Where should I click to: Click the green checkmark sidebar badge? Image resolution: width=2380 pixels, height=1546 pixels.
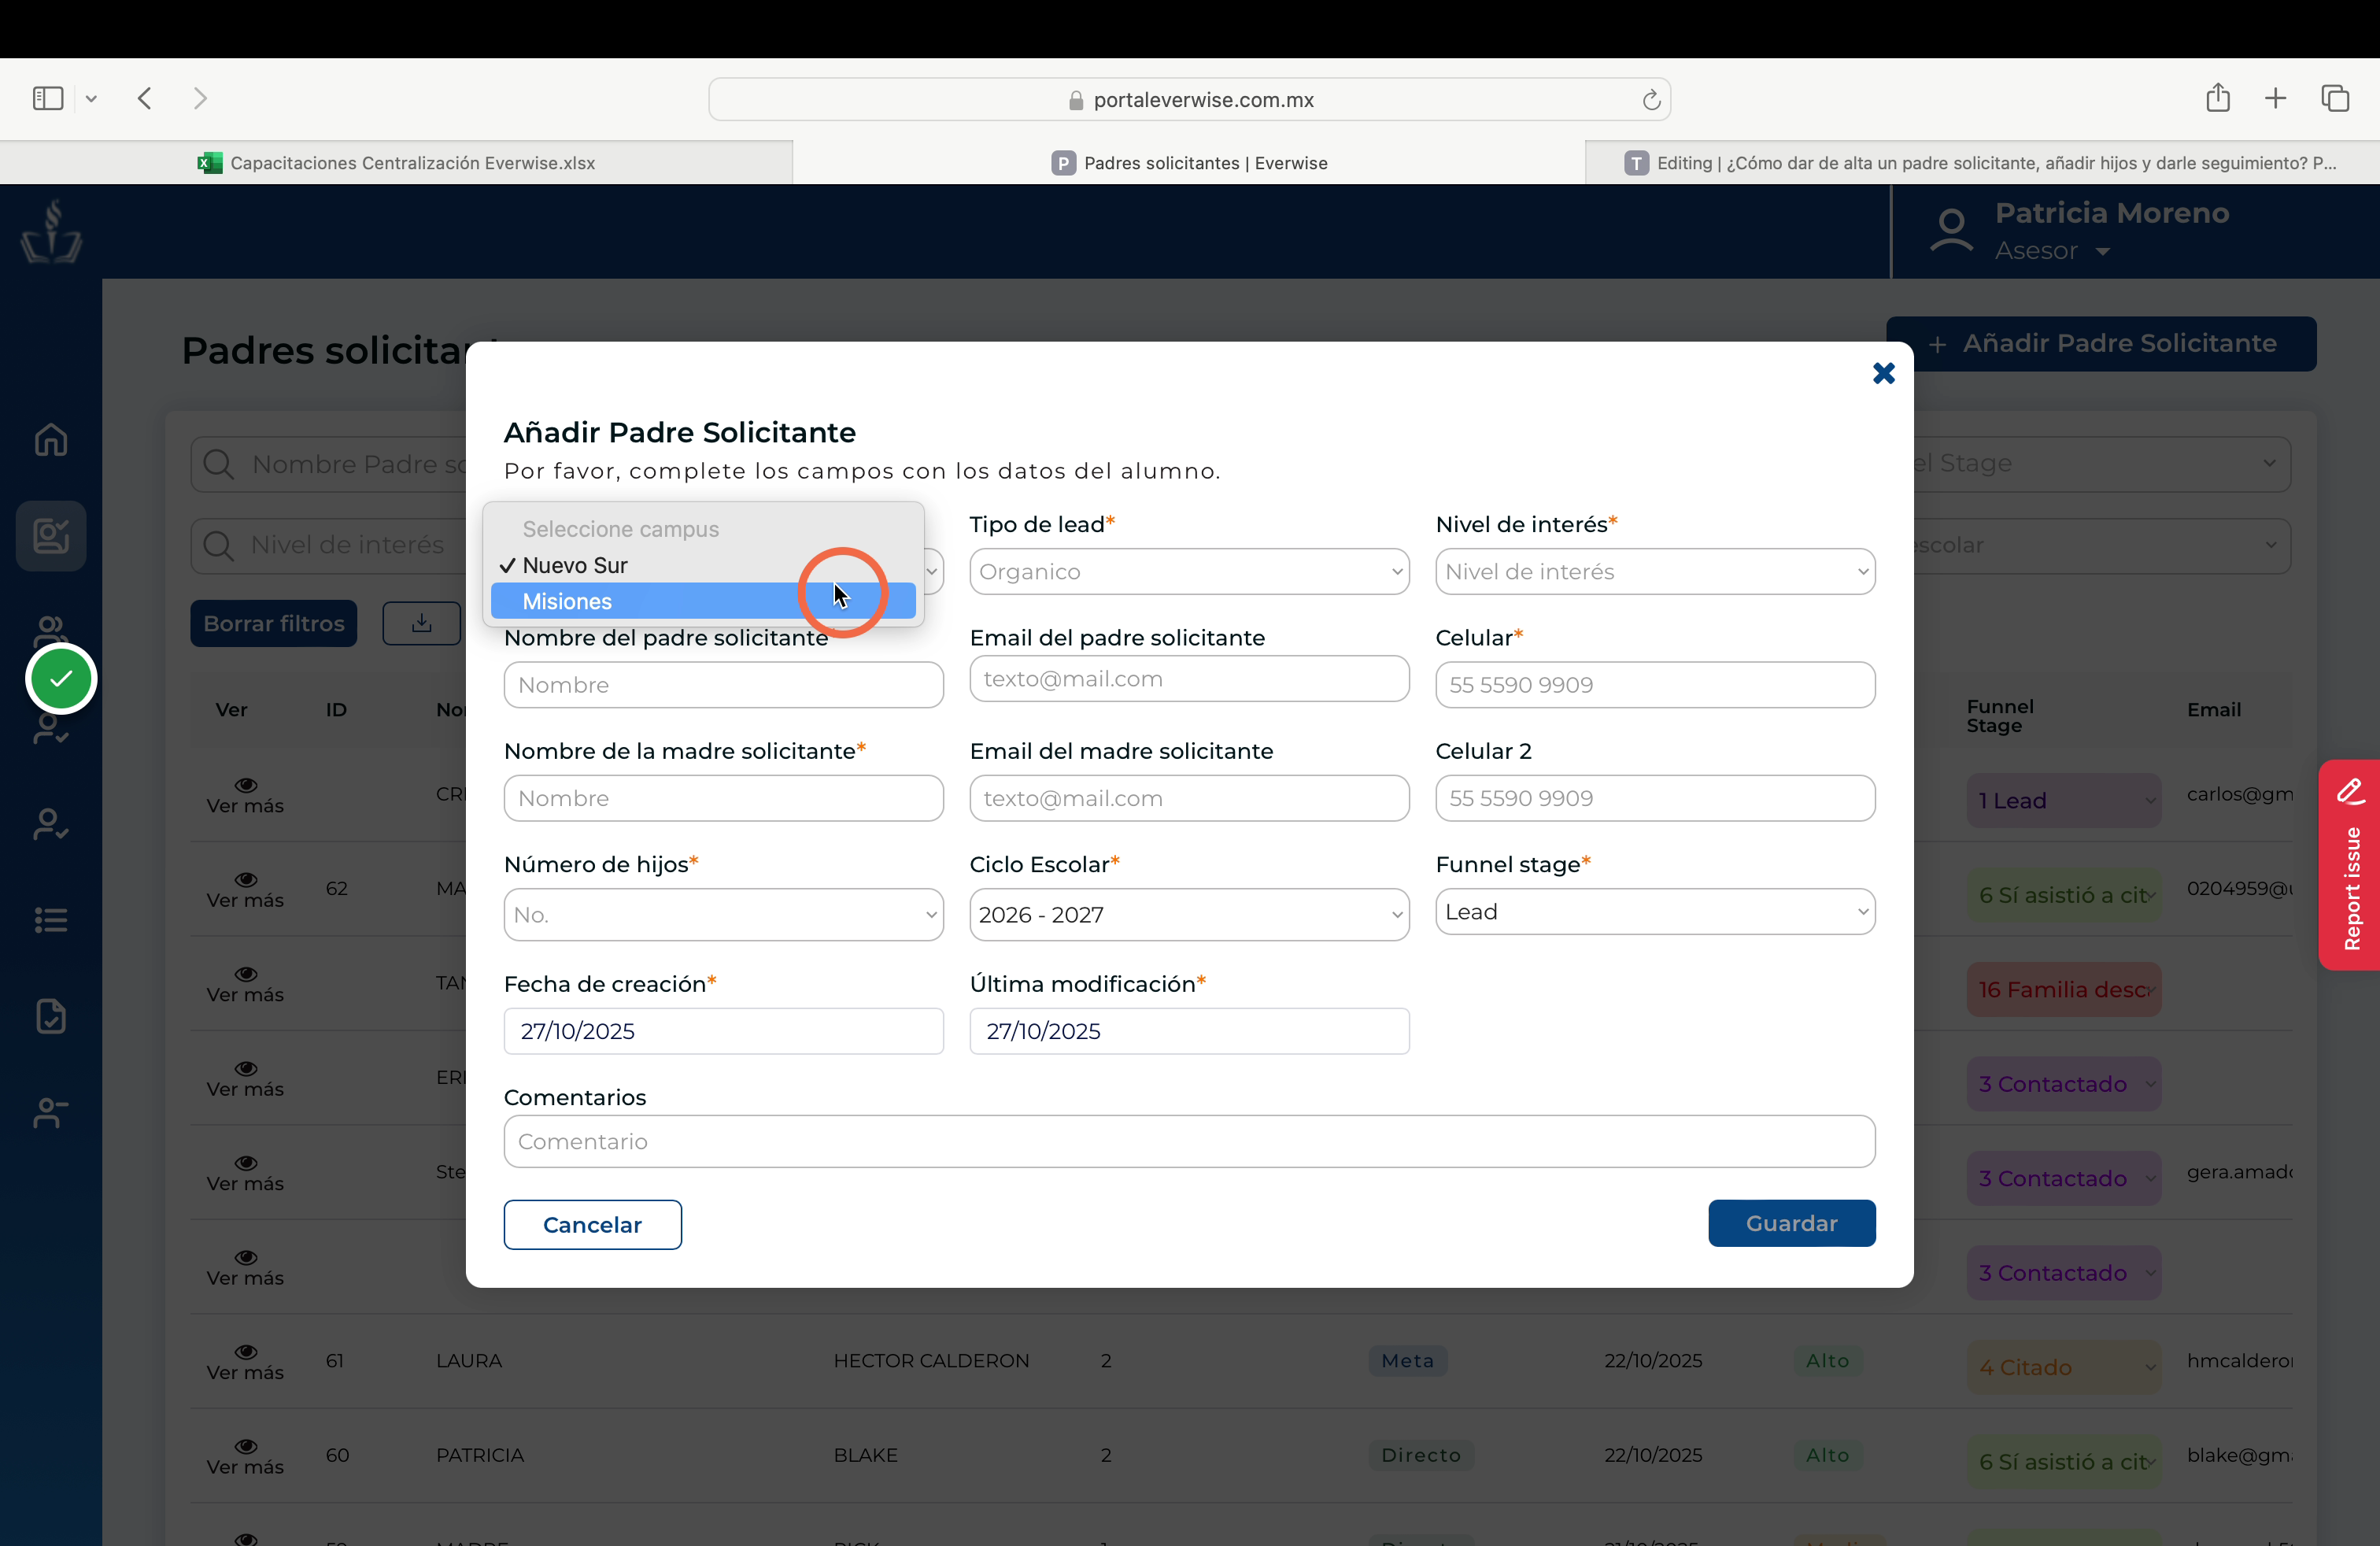click(61, 679)
